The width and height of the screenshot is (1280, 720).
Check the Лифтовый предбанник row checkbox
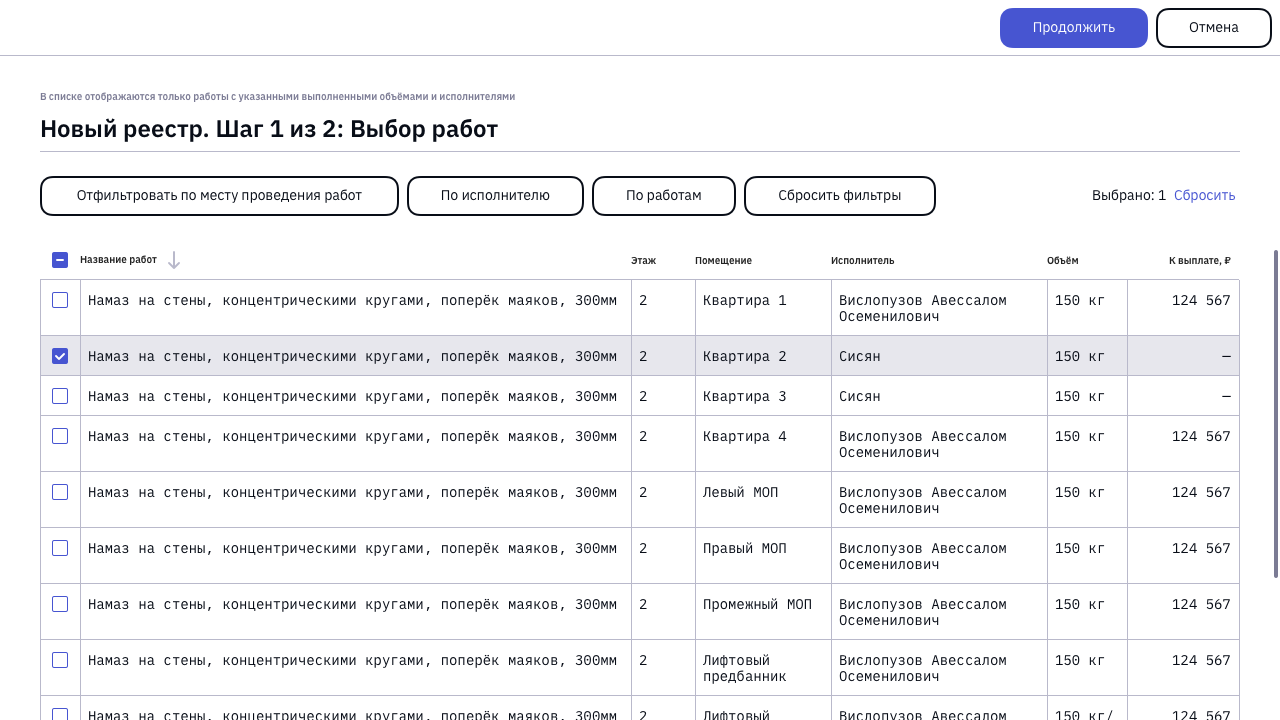pos(60,660)
